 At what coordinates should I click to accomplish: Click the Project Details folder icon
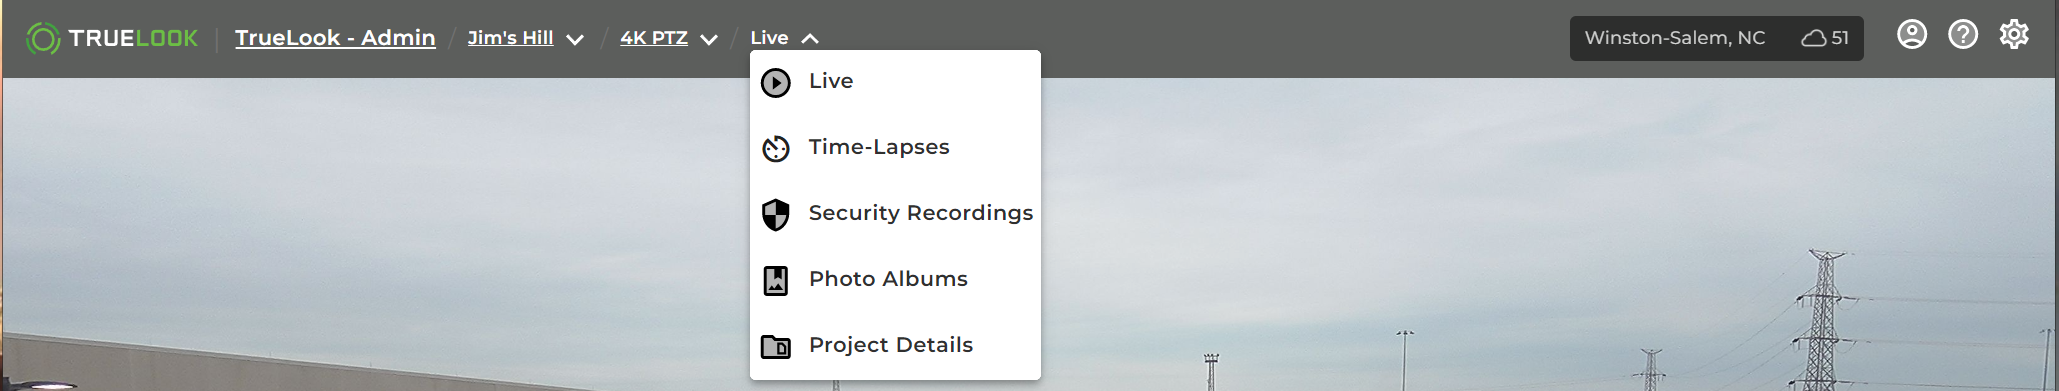coord(776,346)
